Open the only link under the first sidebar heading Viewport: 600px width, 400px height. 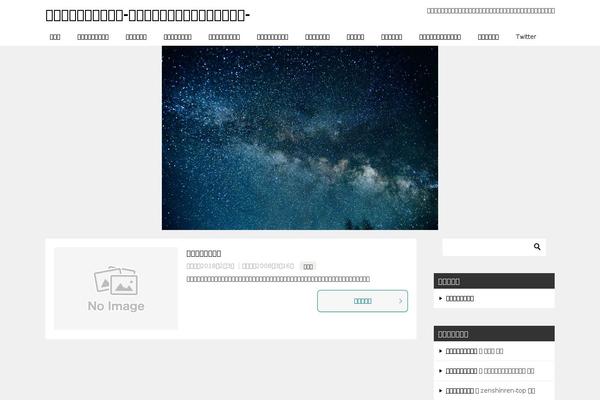(460, 298)
